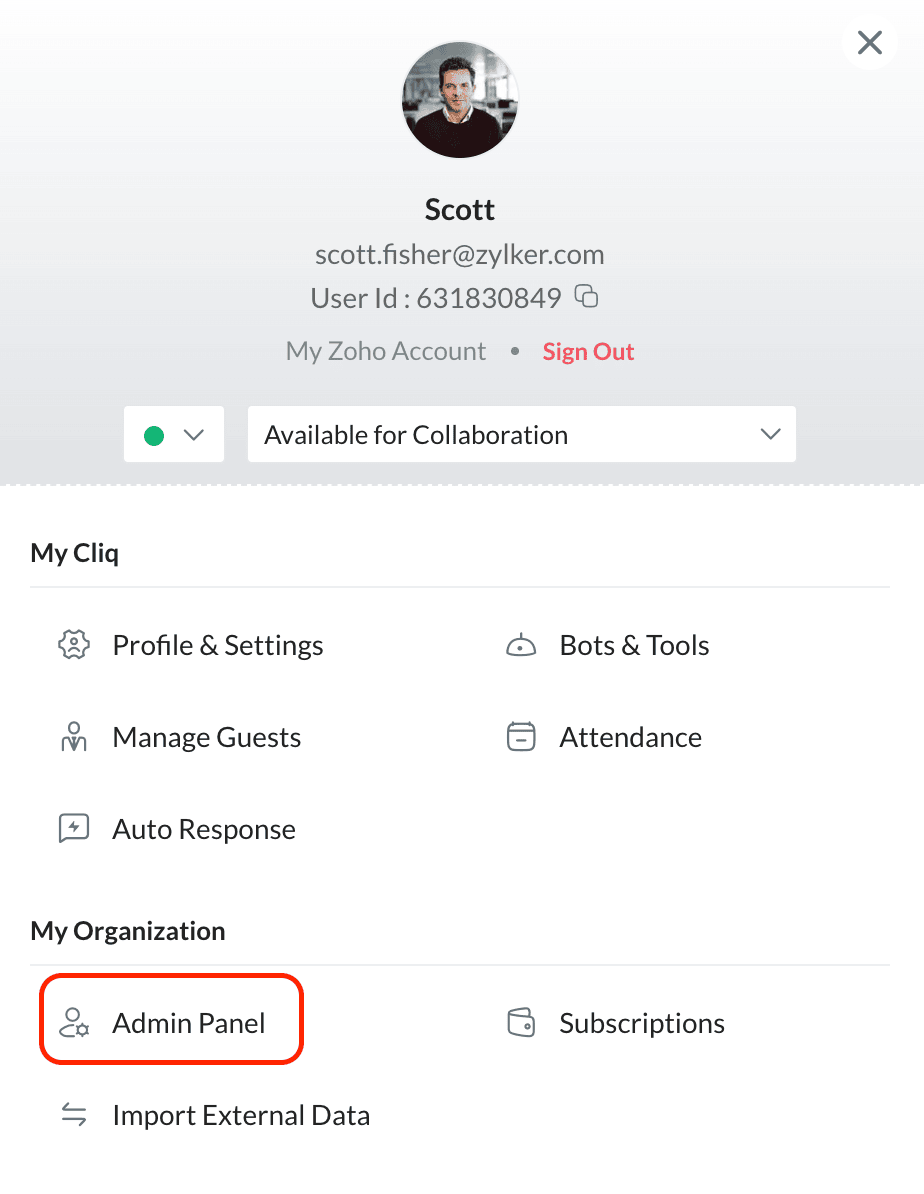The image size is (924, 1194).
Task: Click Scott's profile photo
Action: click(x=460, y=100)
